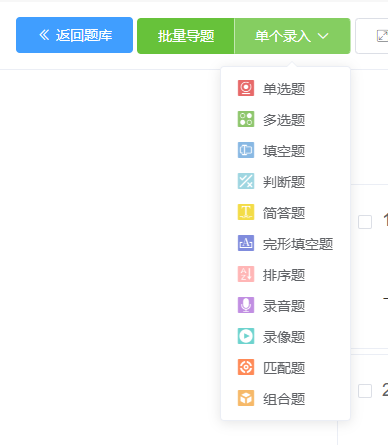
Task: Select 排序题 question type
Action: point(285,275)
